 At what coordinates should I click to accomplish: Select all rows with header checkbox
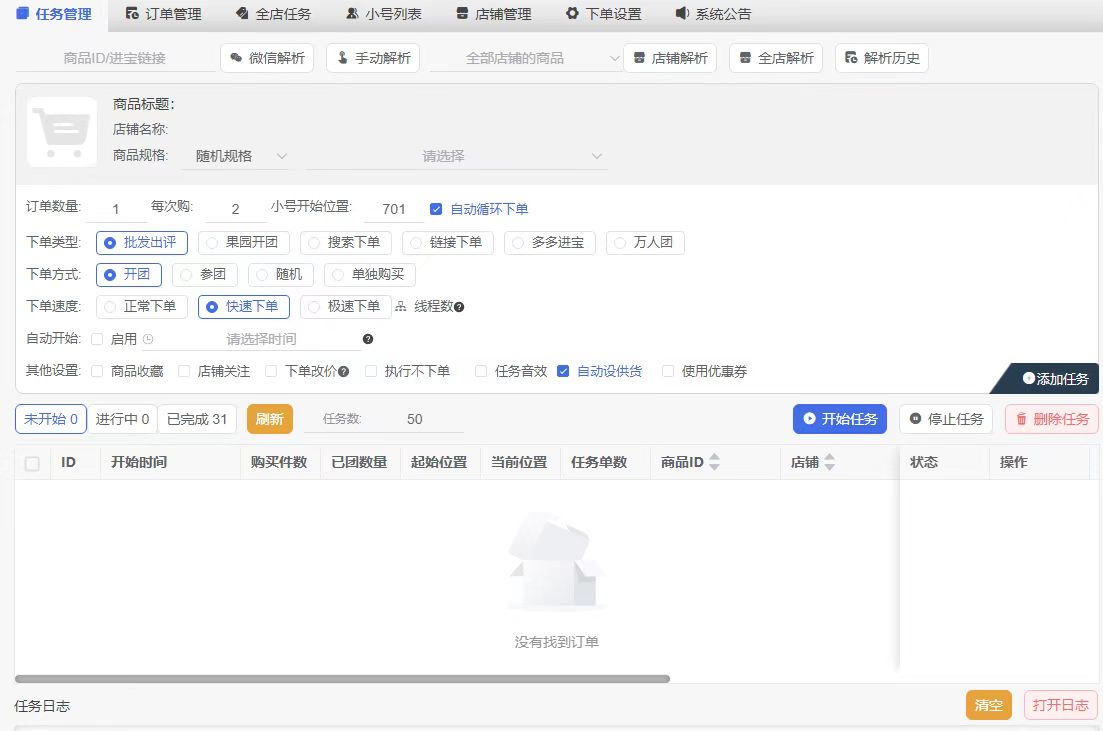pyautogui.click(x=32, y=464)
